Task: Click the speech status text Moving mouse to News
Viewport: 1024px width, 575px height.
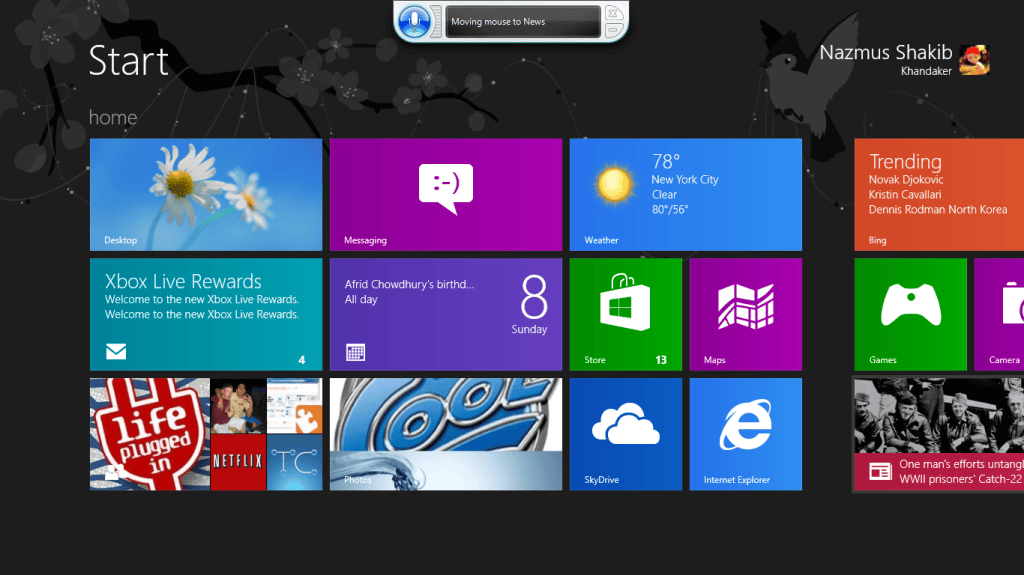Action: pos(498,22)
